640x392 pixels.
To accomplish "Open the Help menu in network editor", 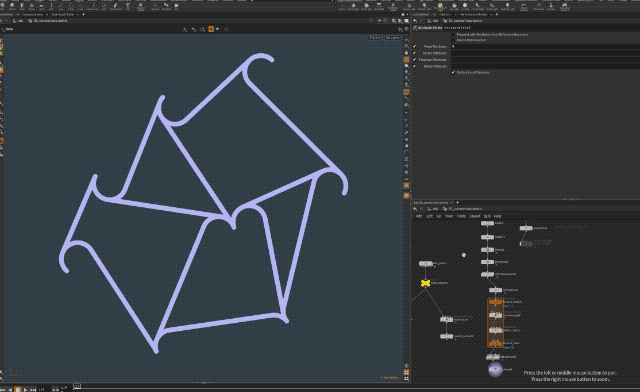I will point(498,216).
